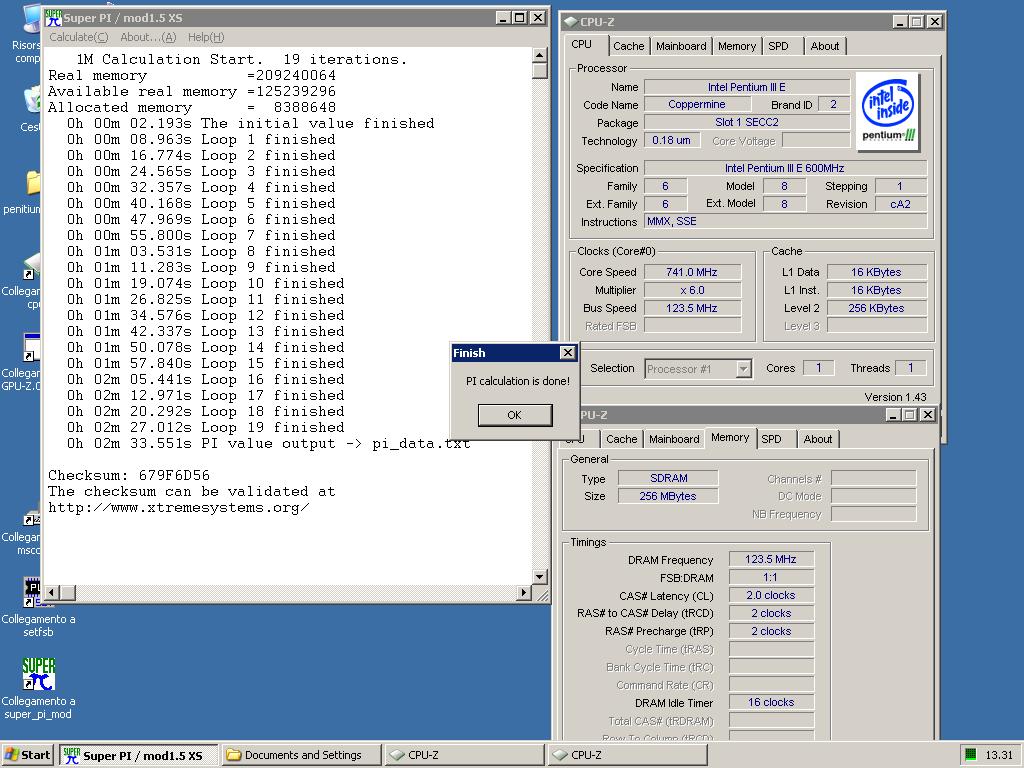Open the Calculate(C) menu in Super PI
Image resolution: width=1024 pixels, height=768 pixels.
[x=78, y=37]
